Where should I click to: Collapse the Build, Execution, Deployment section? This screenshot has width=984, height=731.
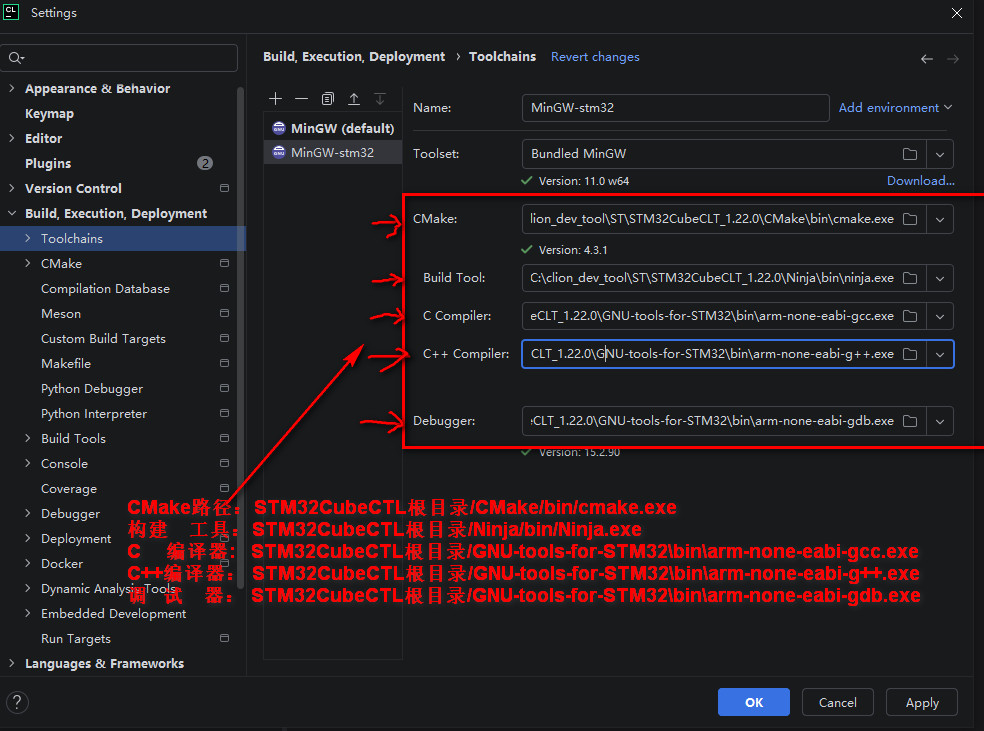tap(11, 213)
